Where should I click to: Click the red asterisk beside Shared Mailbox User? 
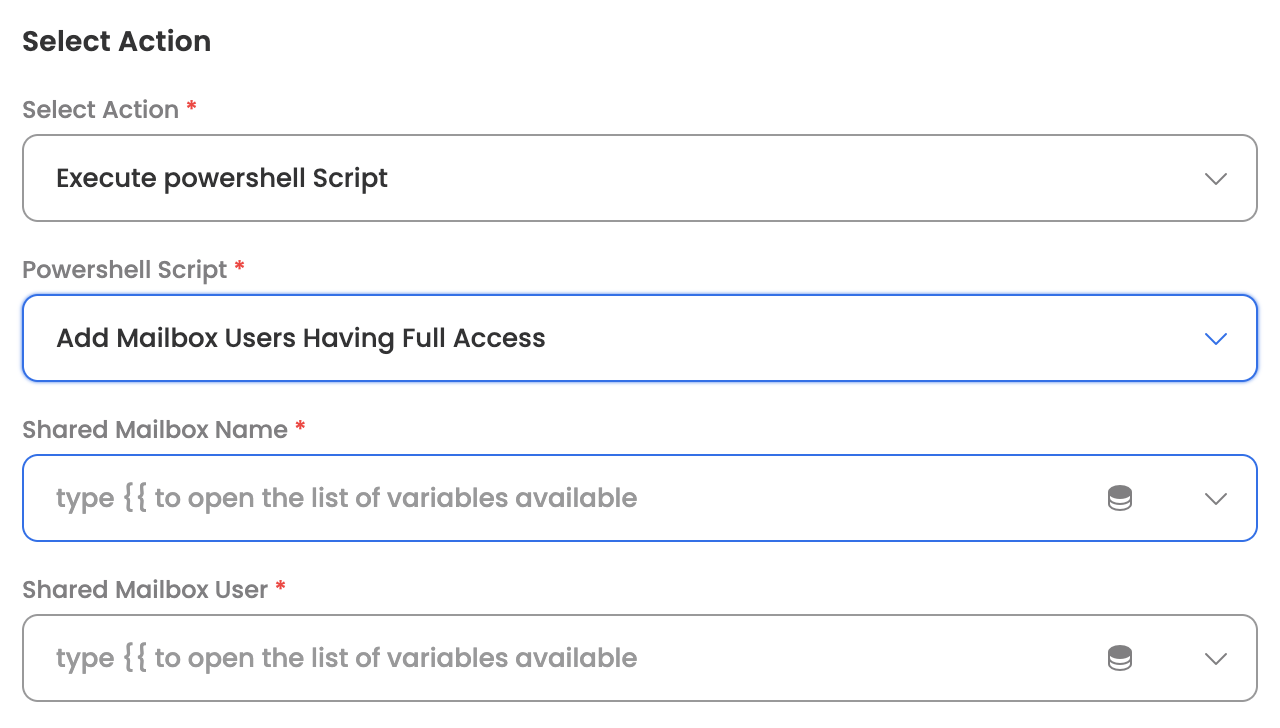point(280,587)
